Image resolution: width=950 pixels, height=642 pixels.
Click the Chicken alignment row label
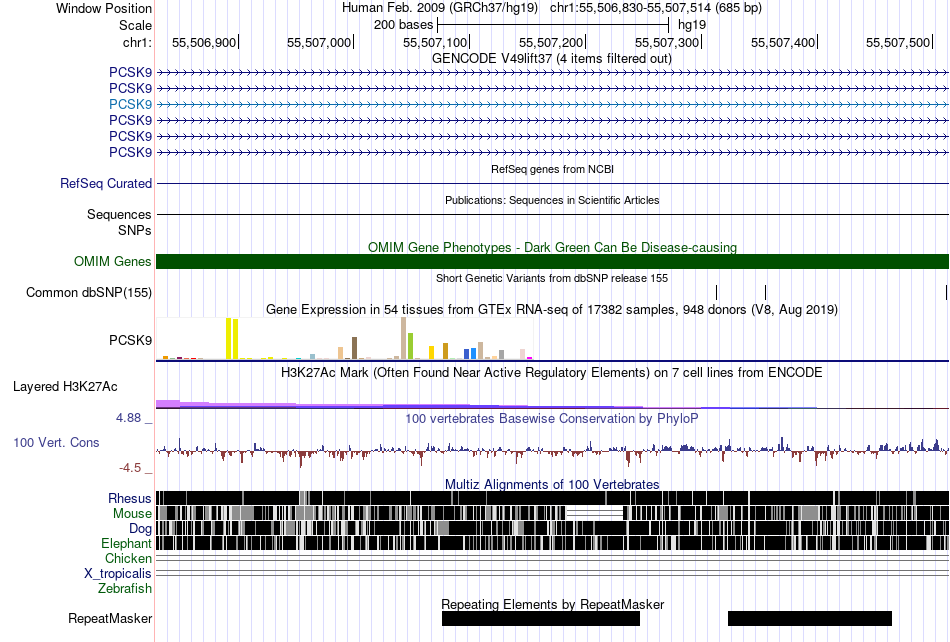128,558
